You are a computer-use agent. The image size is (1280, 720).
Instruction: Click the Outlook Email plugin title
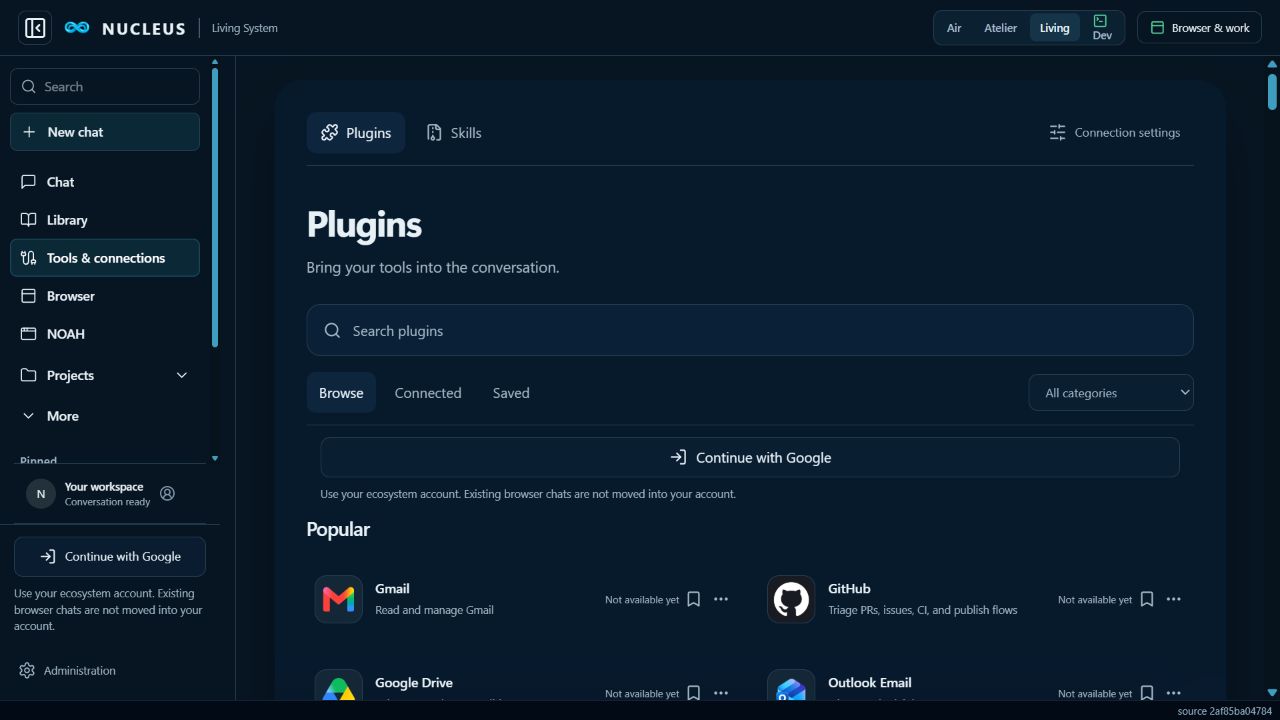click(870, 682)
